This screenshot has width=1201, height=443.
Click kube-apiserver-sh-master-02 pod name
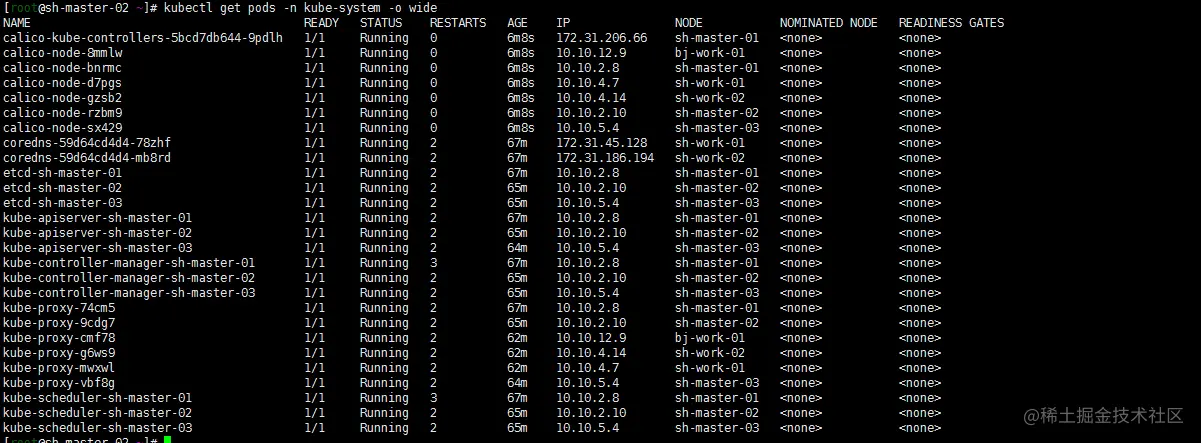tap(98, 233)
